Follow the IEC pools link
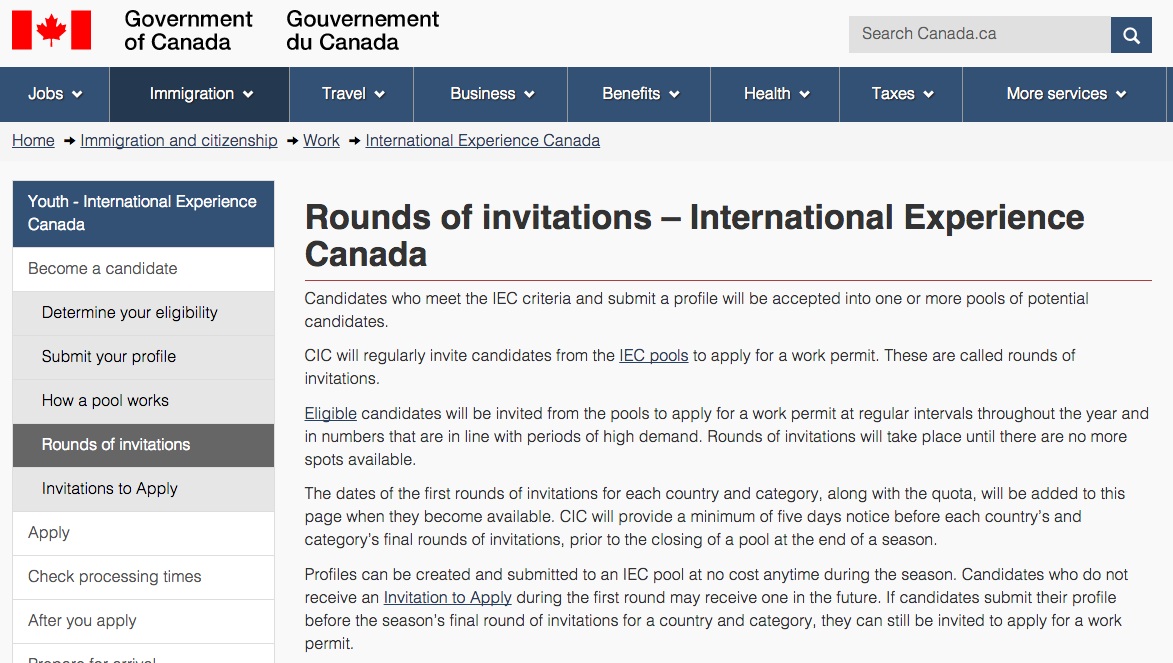 pos(653,355)
